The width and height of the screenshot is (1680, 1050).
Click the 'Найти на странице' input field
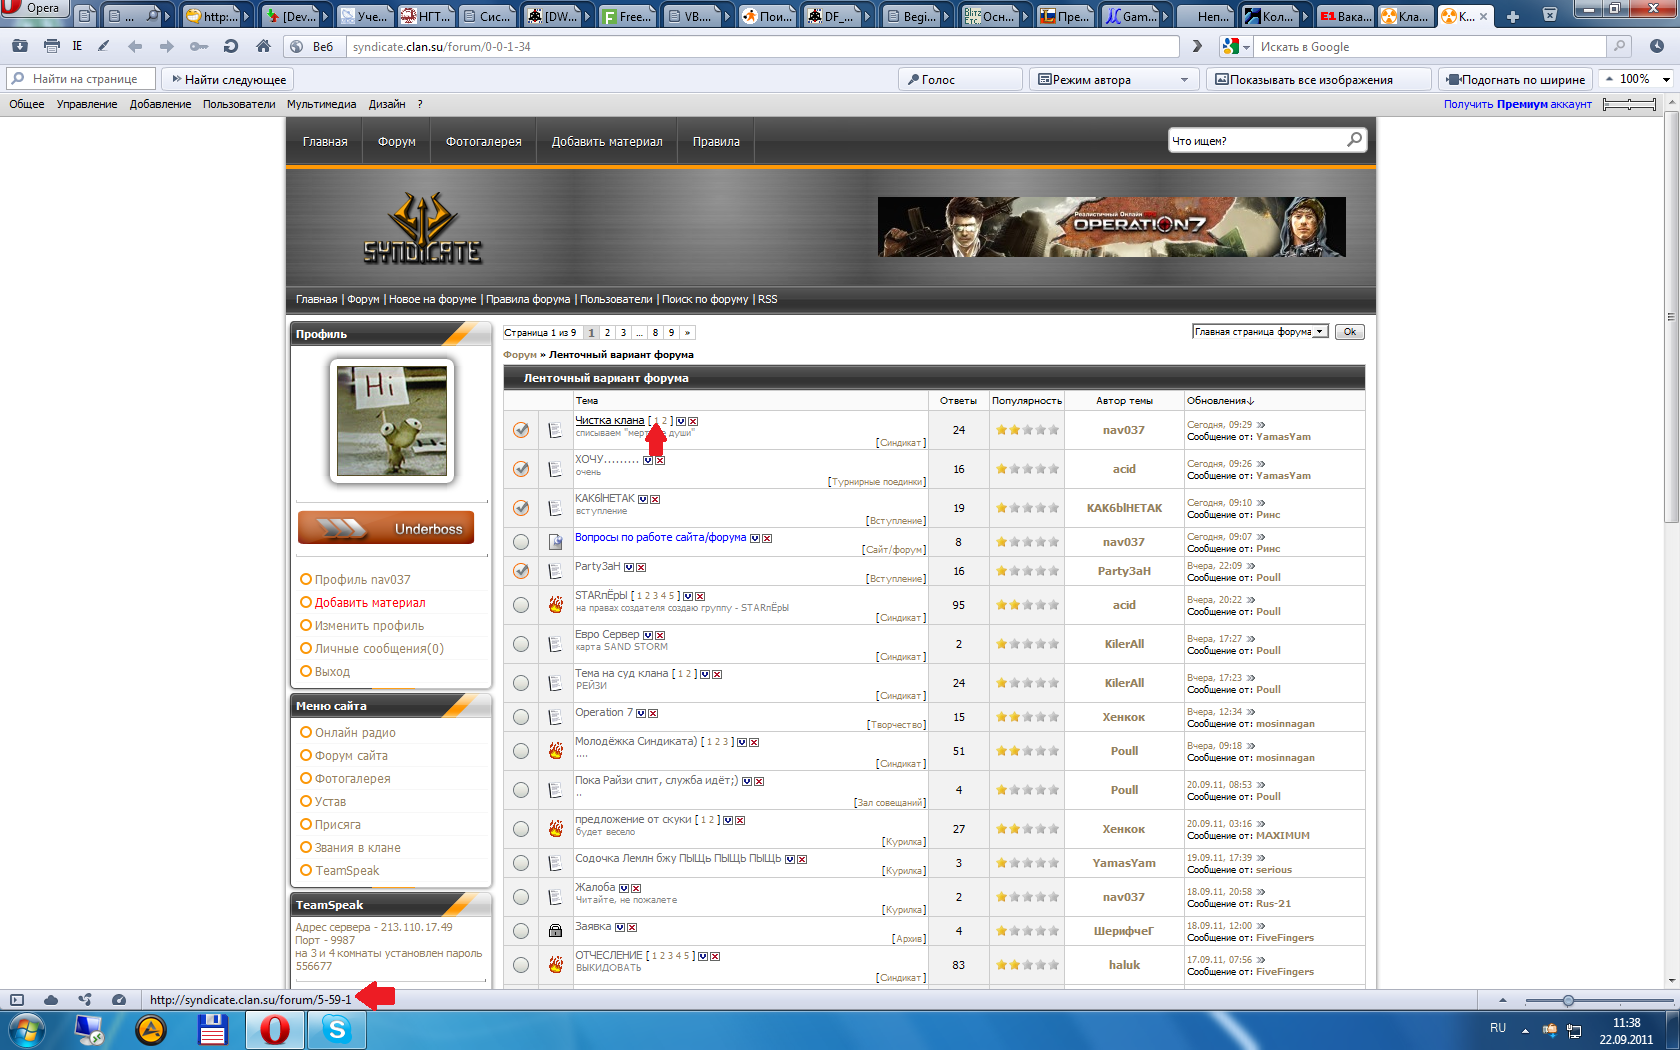(x=81, y=79)
